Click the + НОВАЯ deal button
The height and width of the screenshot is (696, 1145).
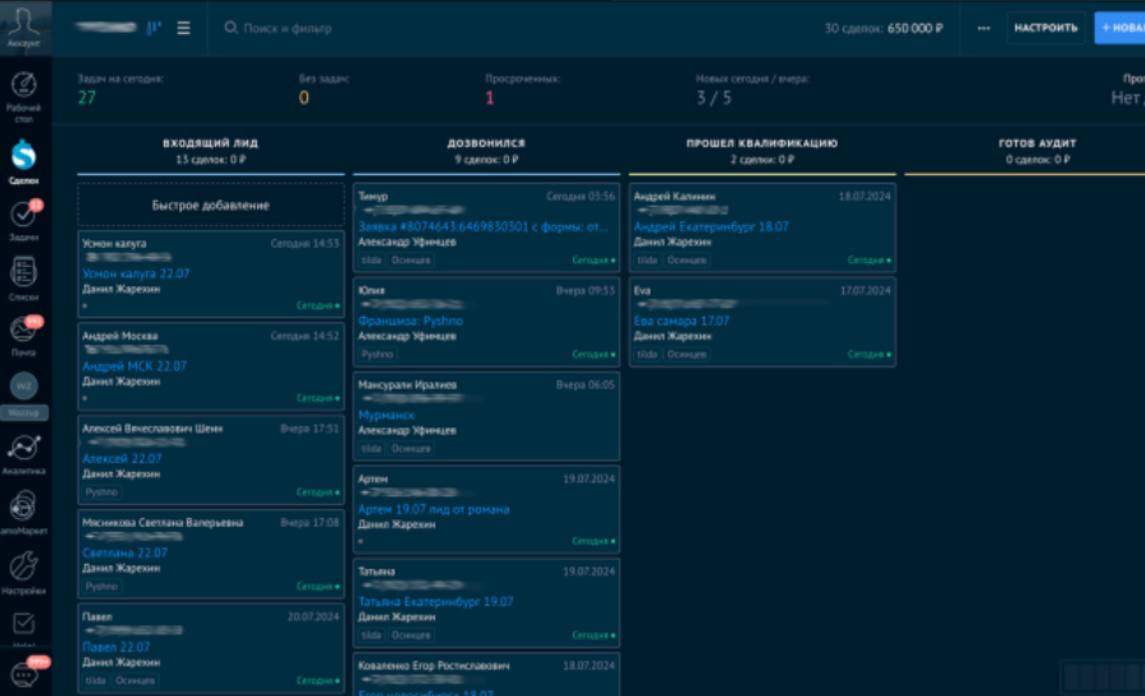[x=1120, y=28]
